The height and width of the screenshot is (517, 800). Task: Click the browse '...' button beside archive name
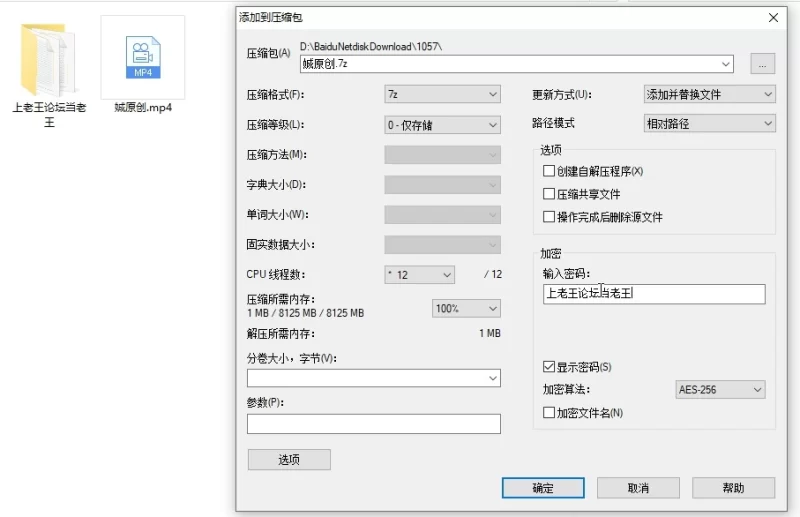[762, 64]
